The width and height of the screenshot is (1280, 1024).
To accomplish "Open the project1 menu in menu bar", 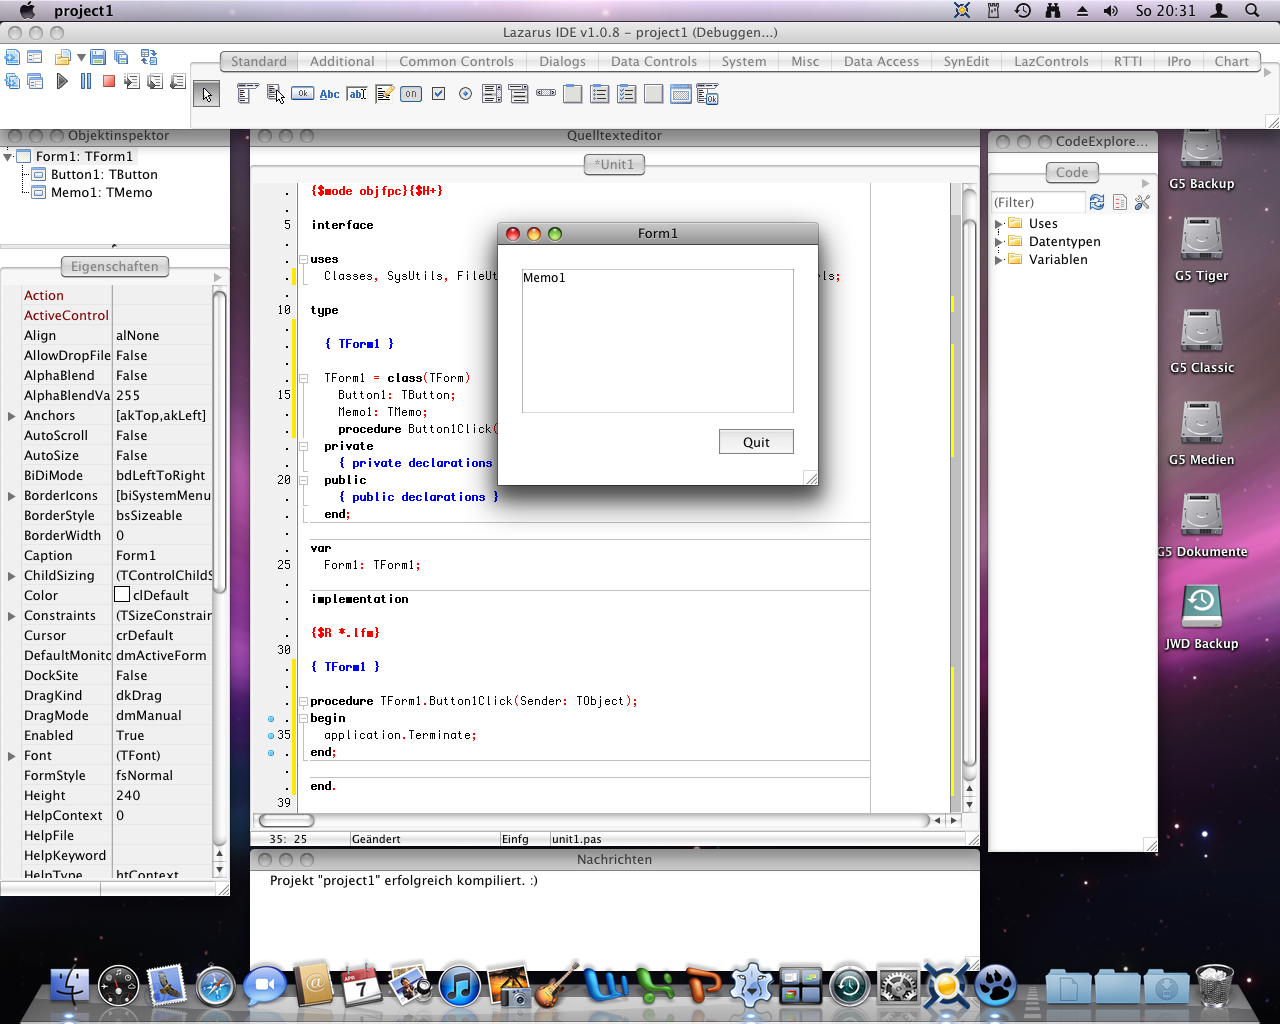I will [83, 11].
